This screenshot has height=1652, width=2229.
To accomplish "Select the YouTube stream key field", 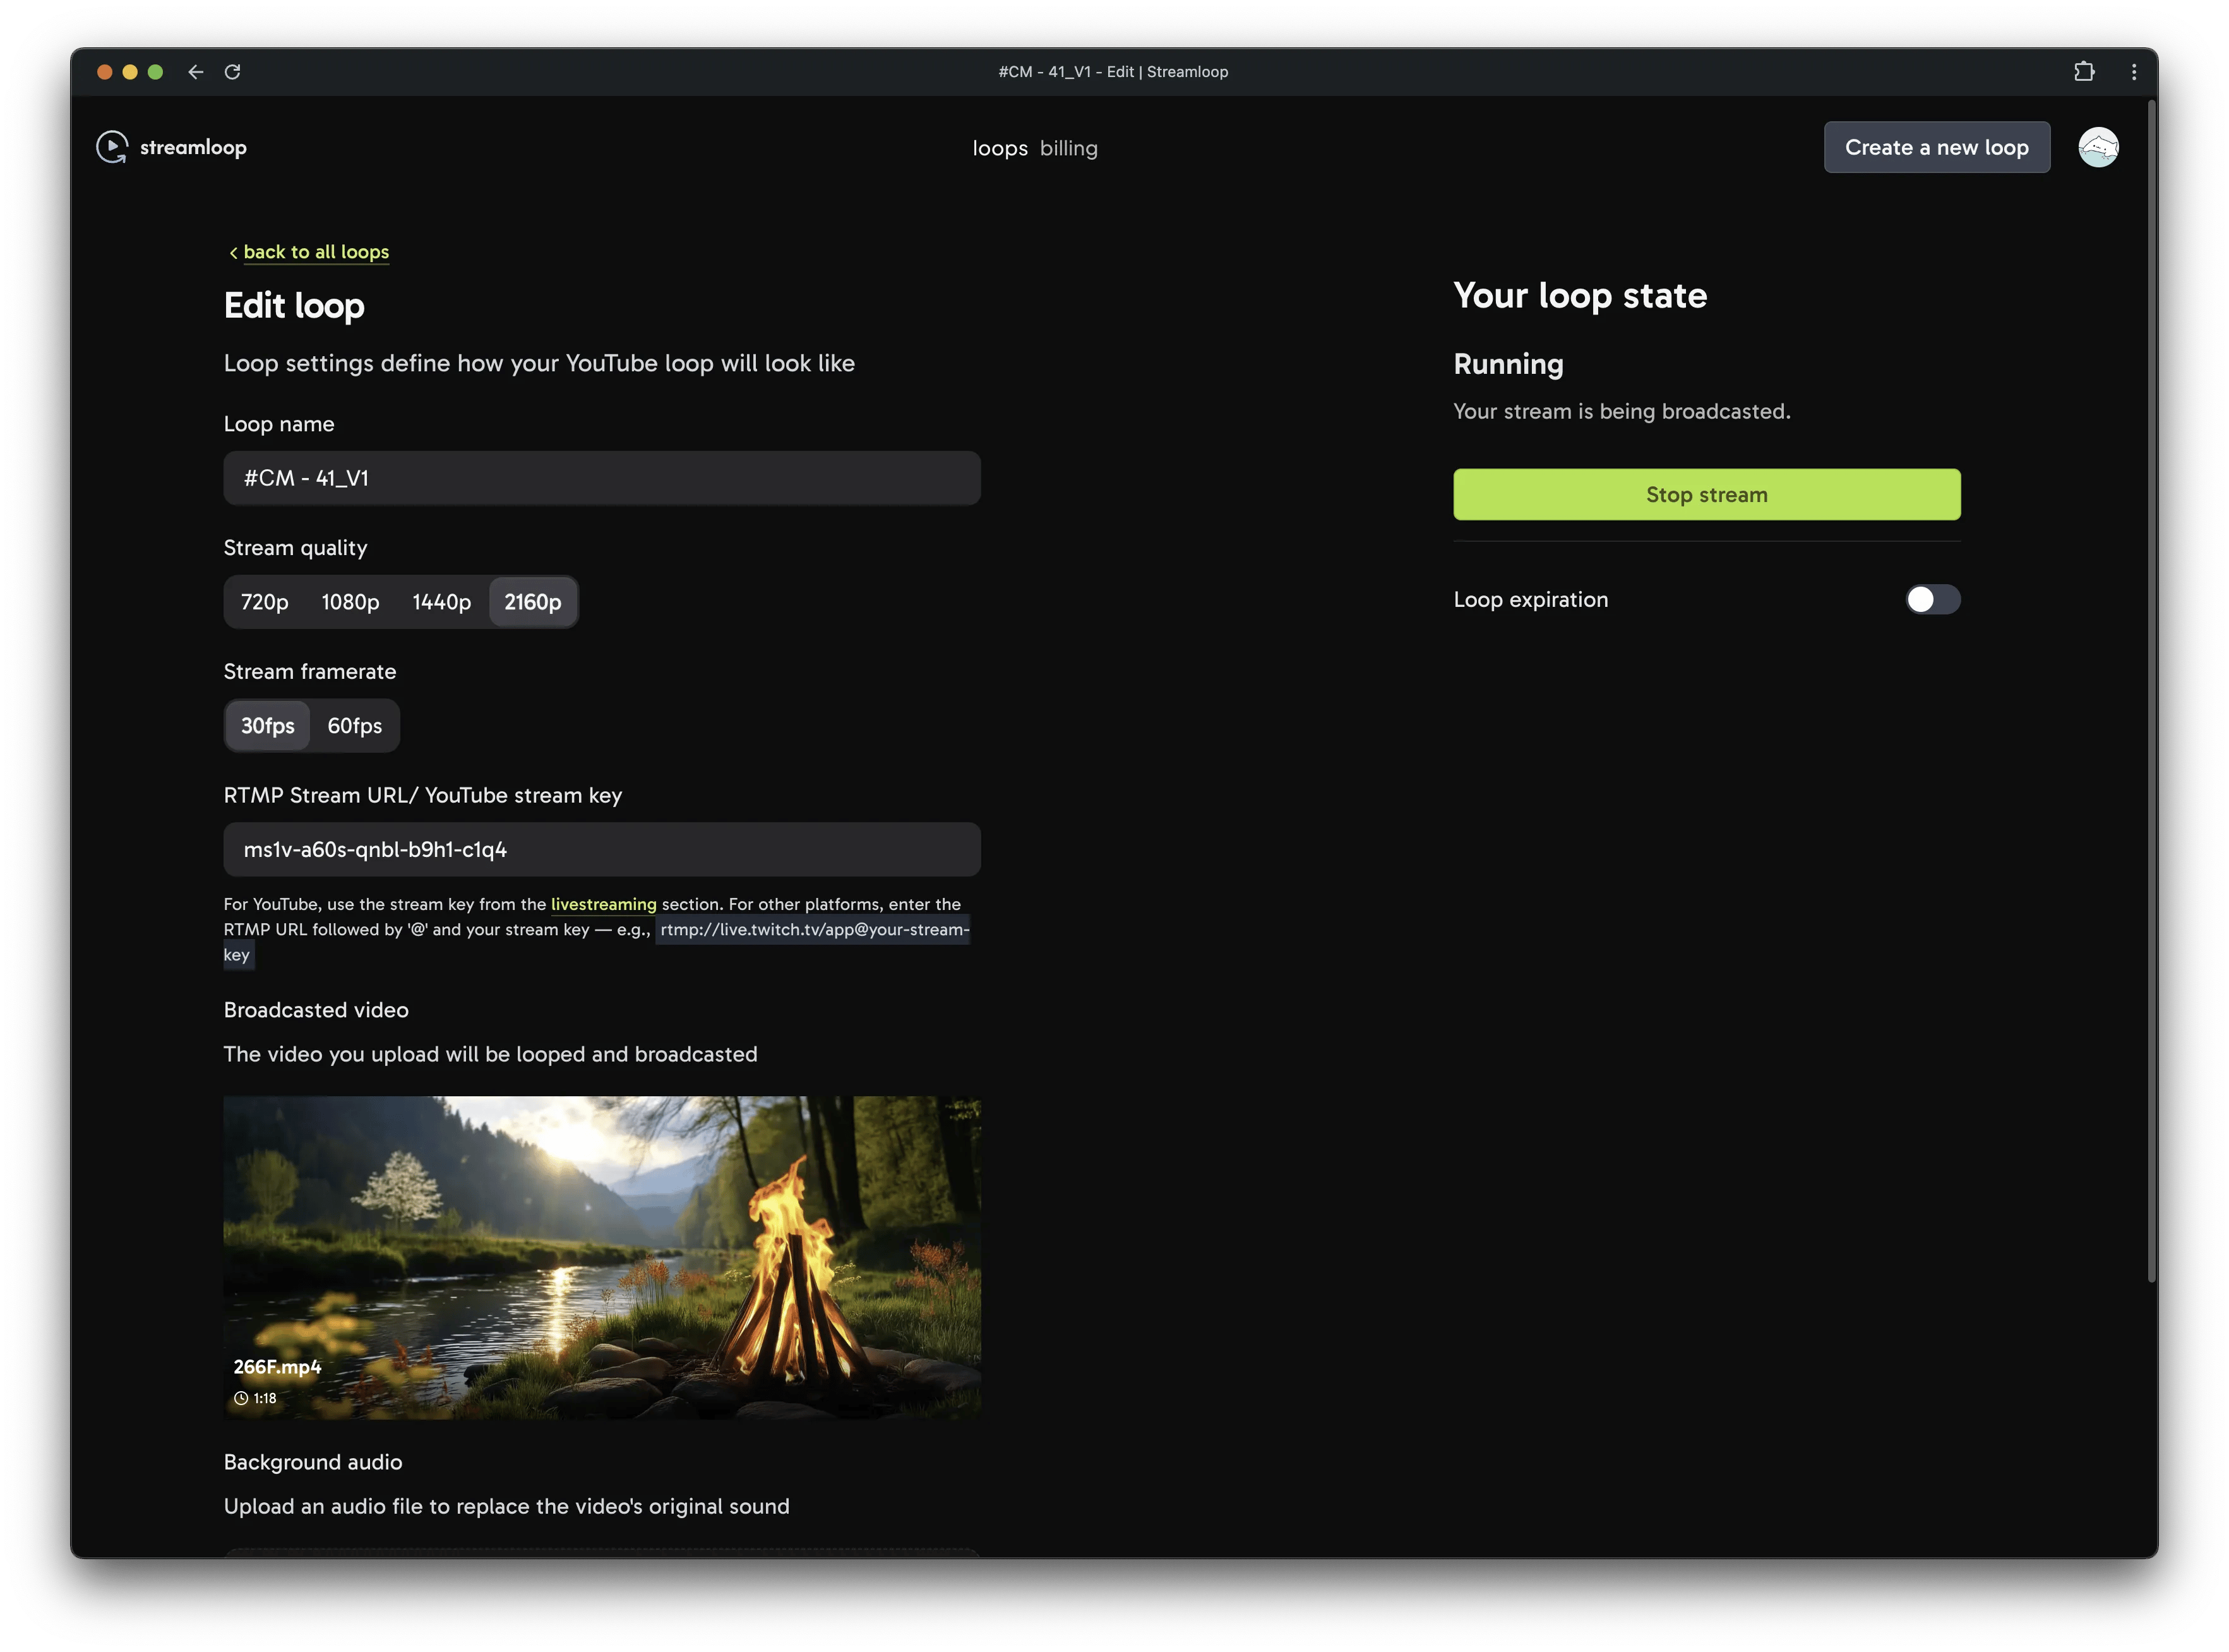I will [x=601, y=849].
